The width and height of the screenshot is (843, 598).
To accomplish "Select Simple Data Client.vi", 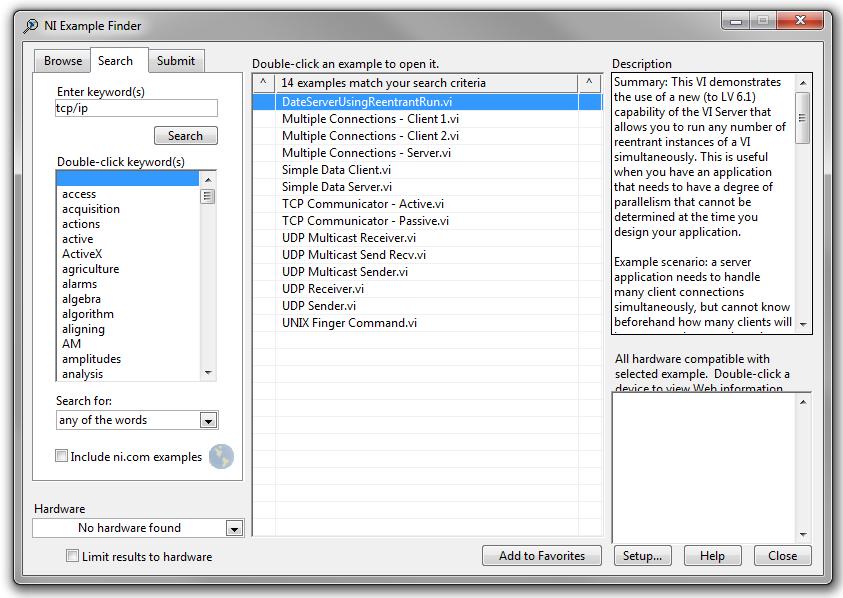I will (x=427, y=170).
